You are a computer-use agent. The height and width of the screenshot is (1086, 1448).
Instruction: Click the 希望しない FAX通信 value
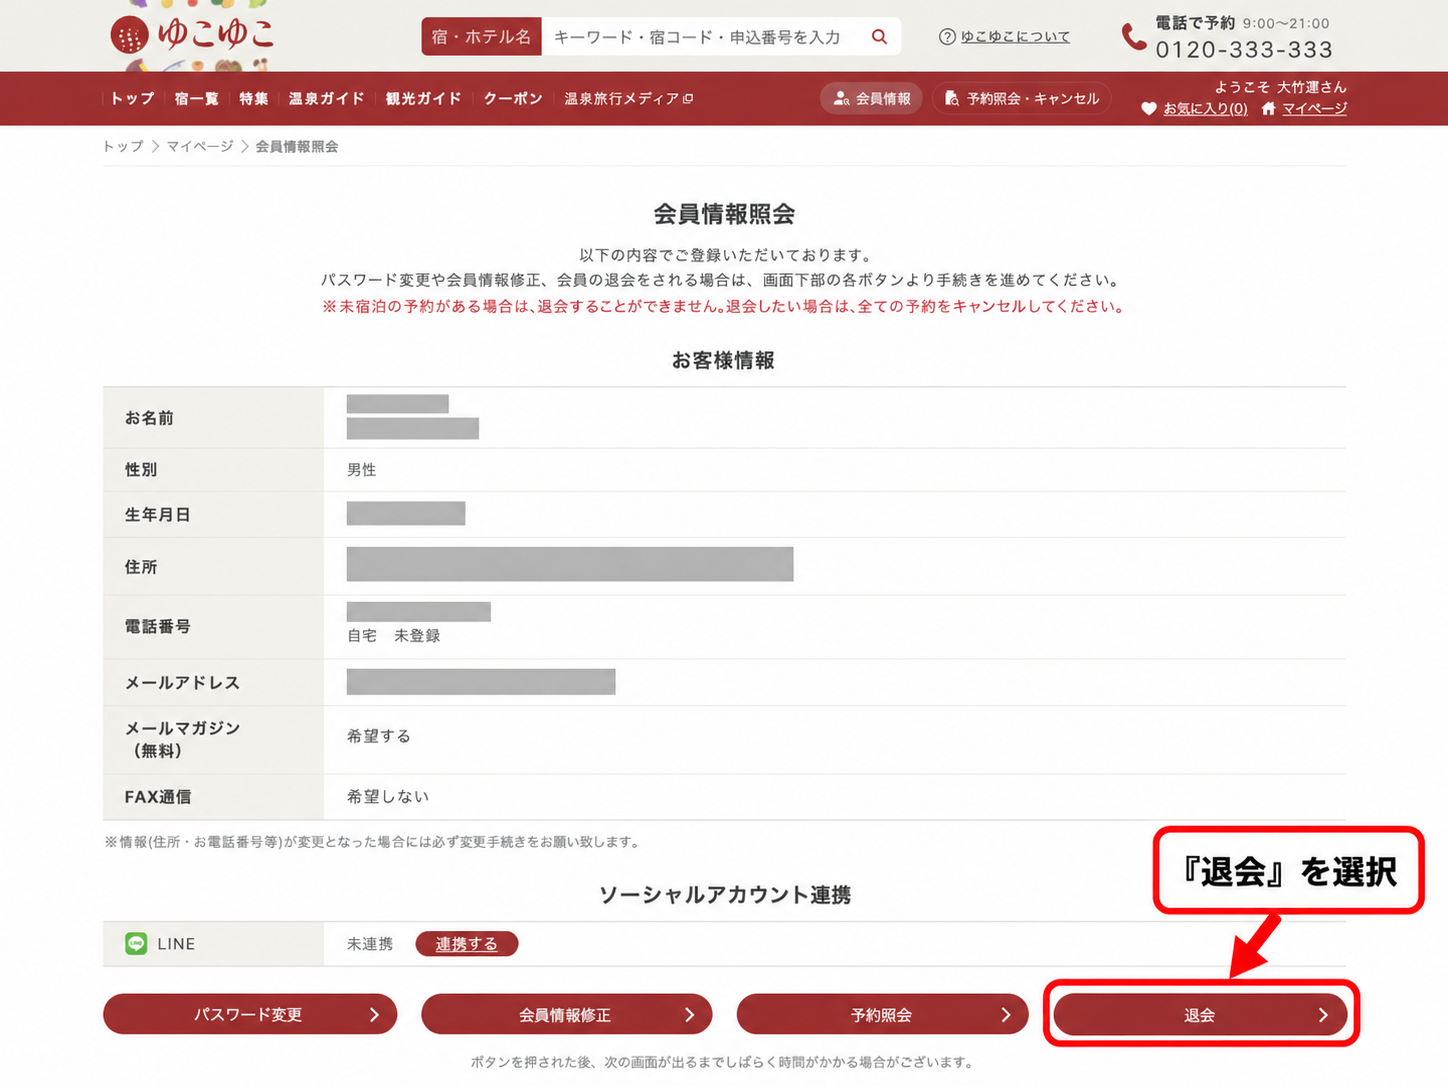point(388,797)
